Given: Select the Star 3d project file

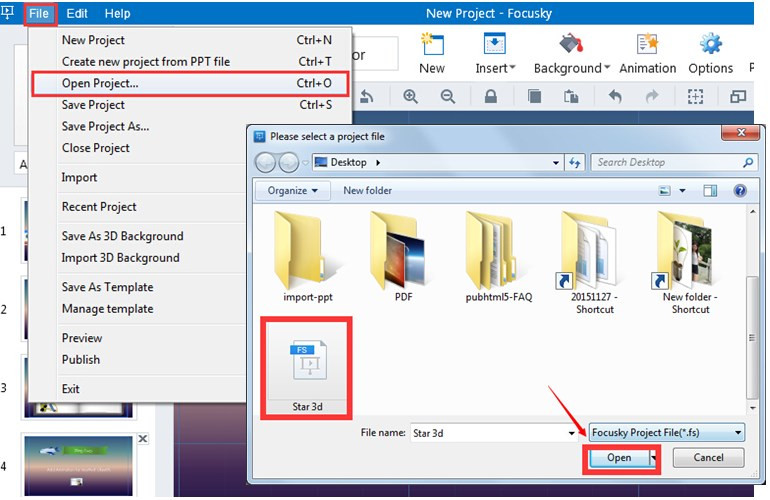Looking at the screenshot, I should (x=306, y=368).
